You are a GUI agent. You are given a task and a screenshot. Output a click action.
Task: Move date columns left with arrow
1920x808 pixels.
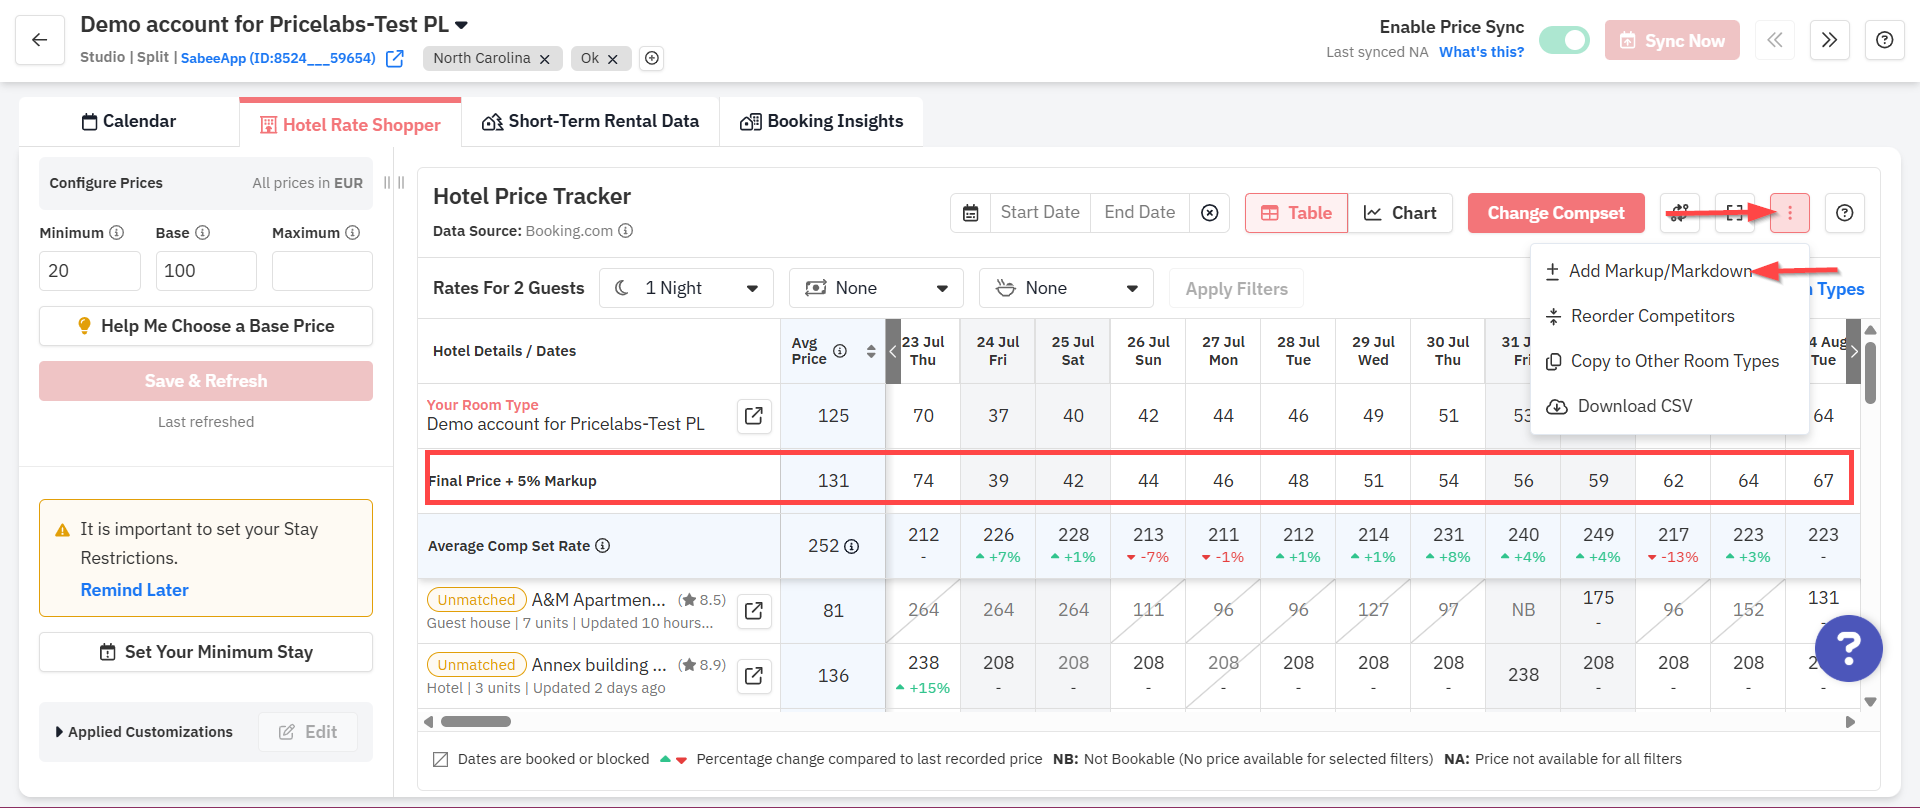(x=893, y=351)
